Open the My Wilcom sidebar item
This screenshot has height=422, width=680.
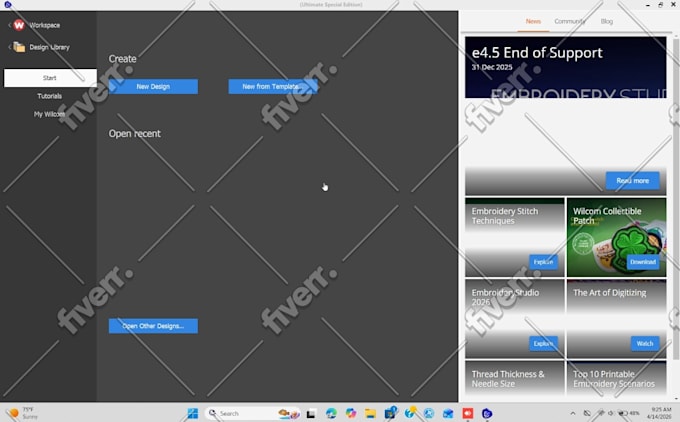tap(49, 114)
